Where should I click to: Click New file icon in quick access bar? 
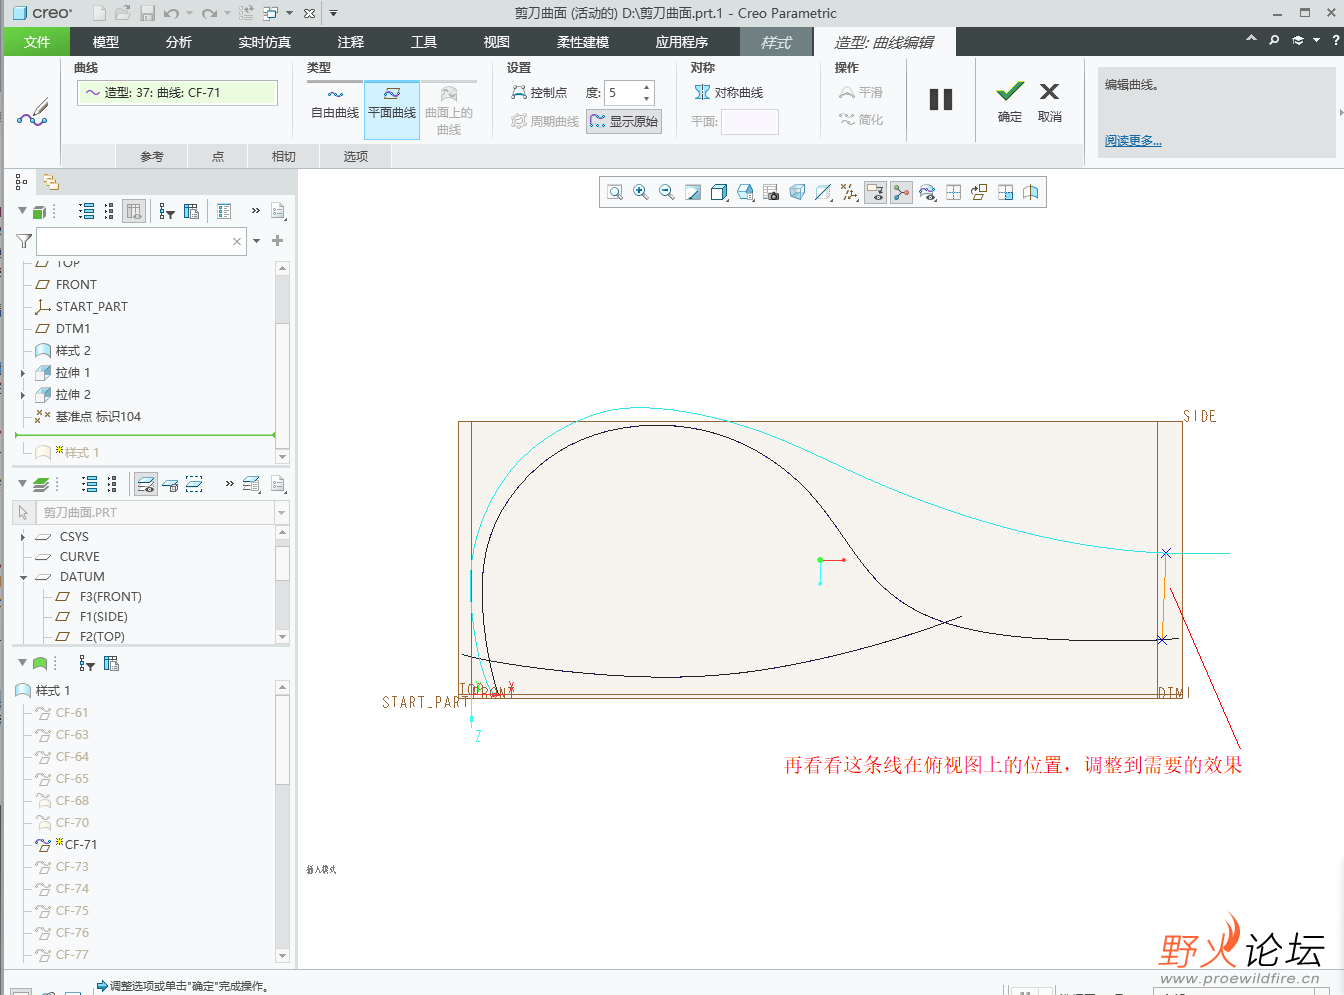[99, 13]
